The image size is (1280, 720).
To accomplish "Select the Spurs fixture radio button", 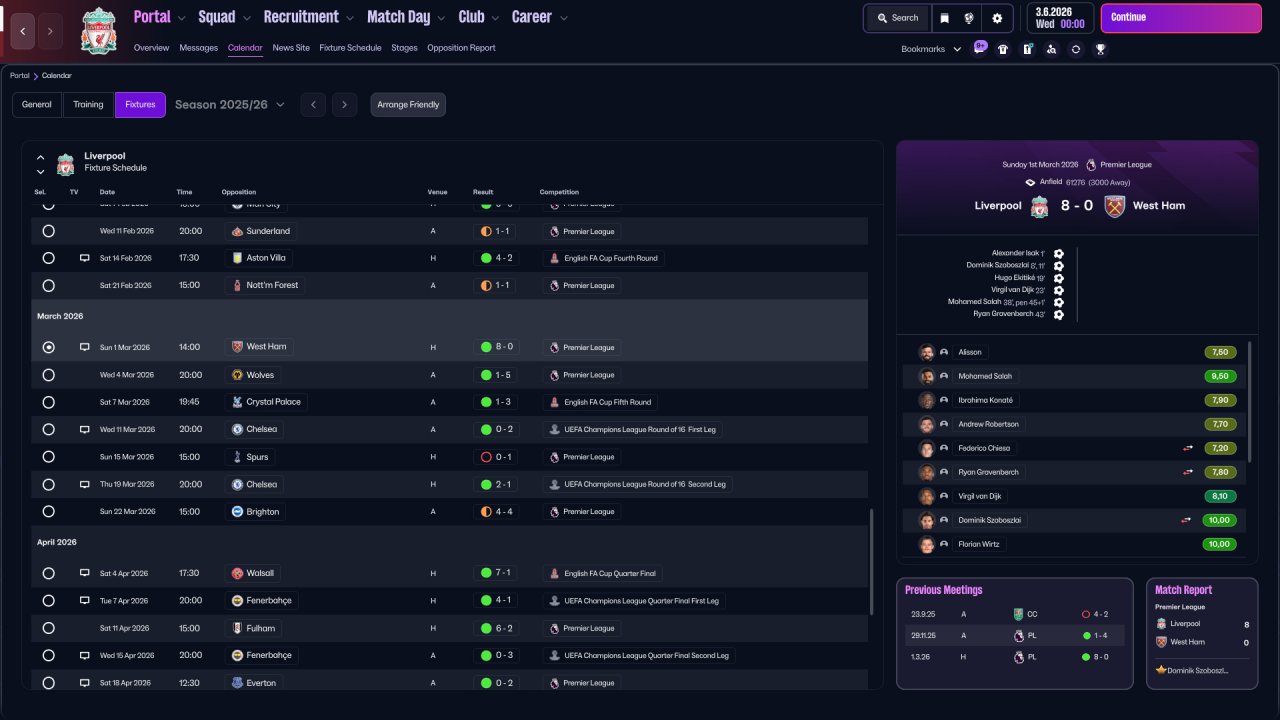I will (48, 457).
